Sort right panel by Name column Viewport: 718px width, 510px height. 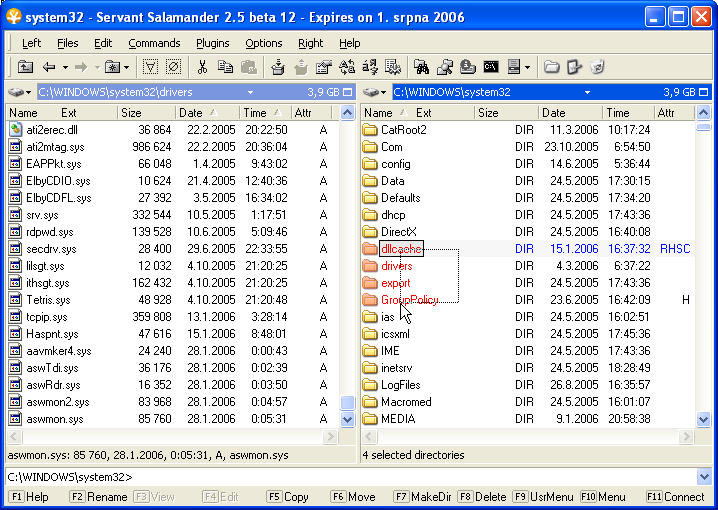(385, 113)
